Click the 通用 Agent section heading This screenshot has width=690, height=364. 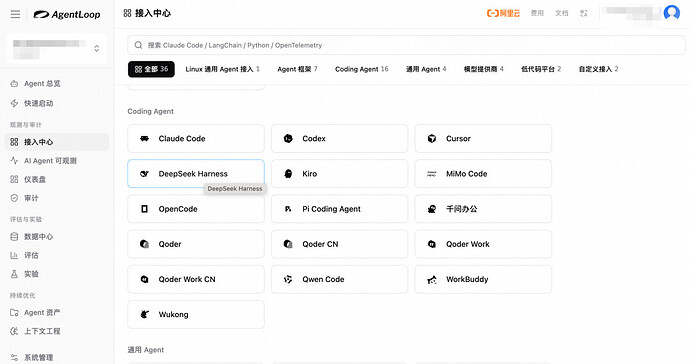point(146,350)
